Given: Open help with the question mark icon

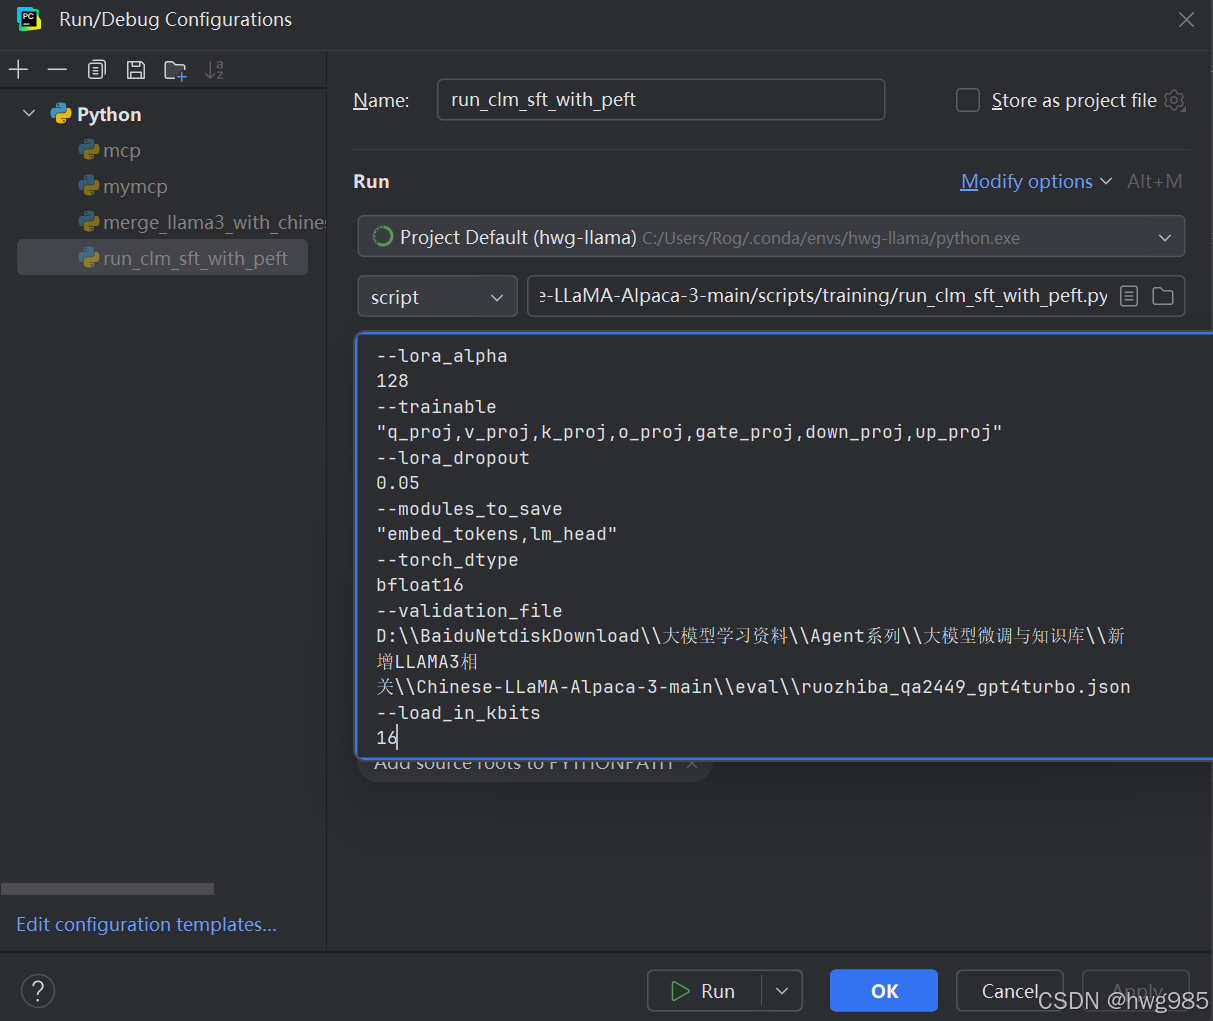Looking at the screenshot, I should (38, 991).
